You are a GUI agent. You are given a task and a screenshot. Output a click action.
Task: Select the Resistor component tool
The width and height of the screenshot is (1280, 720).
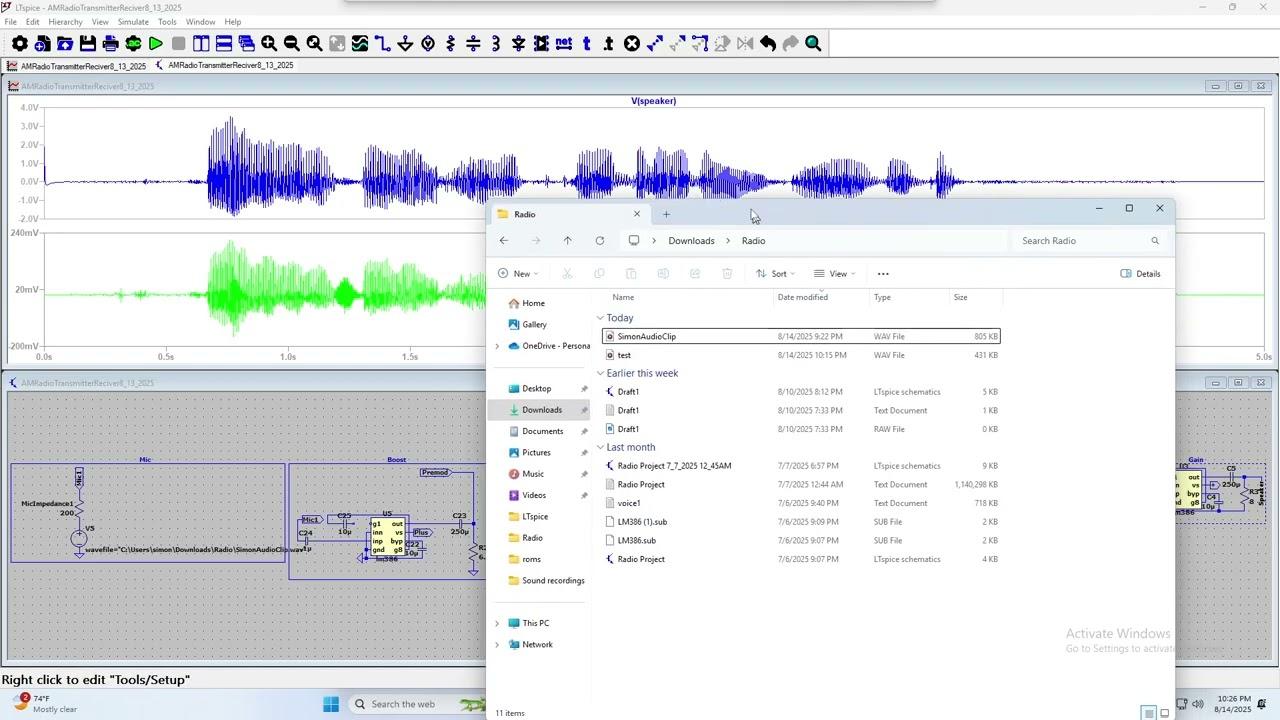coord(451,43)
